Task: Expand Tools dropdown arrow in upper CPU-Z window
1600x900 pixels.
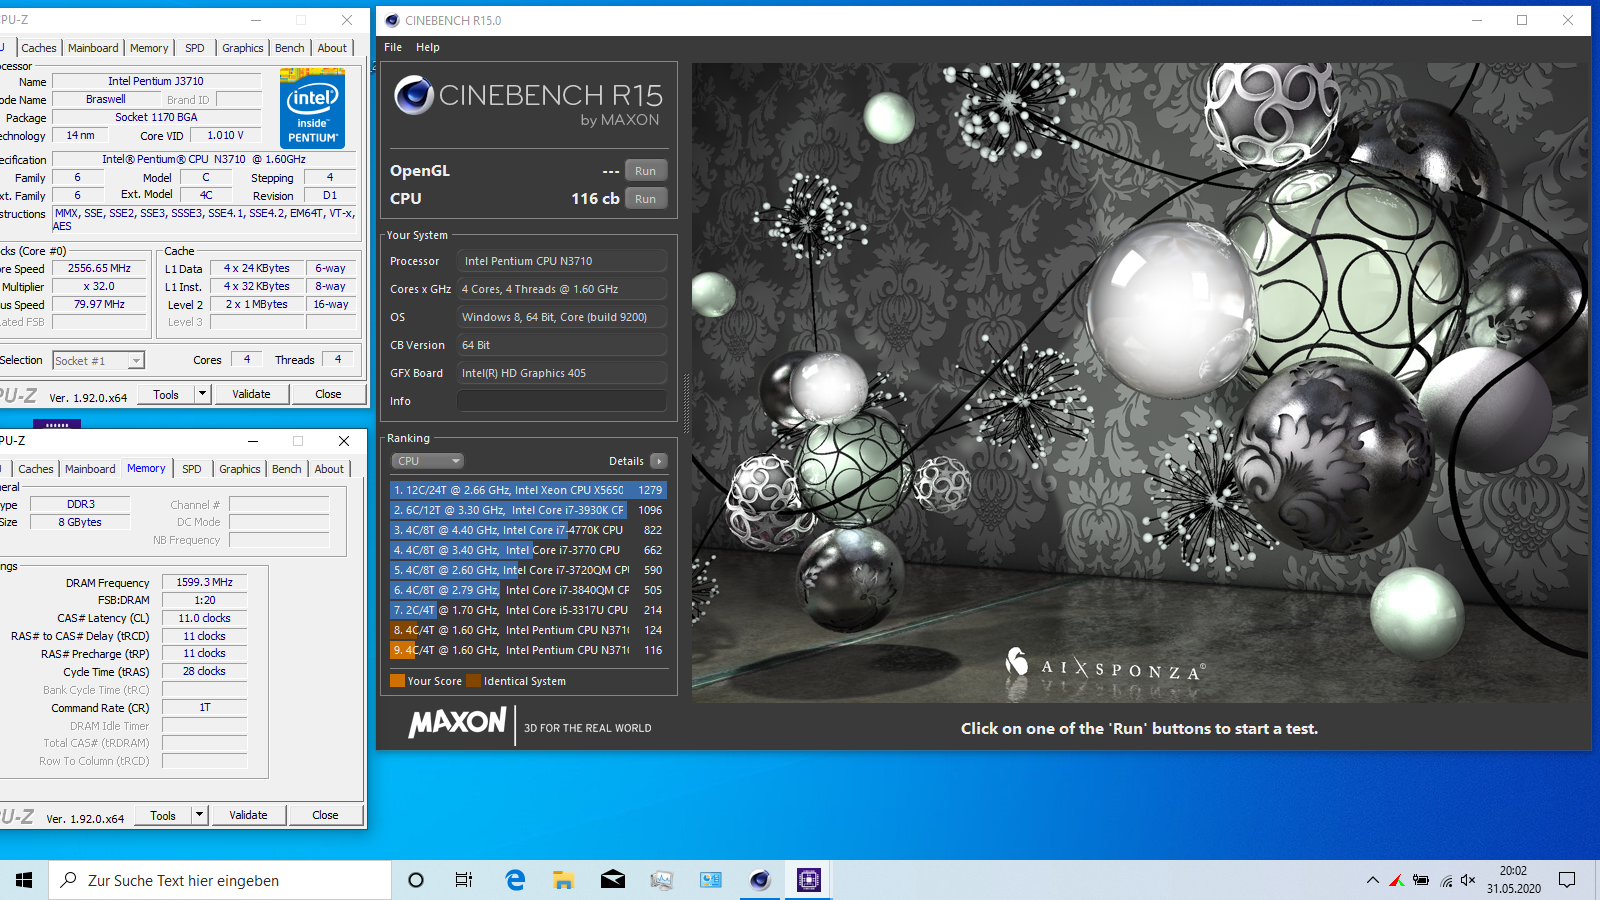Action: pyautogui.click(x=202, y=395)
